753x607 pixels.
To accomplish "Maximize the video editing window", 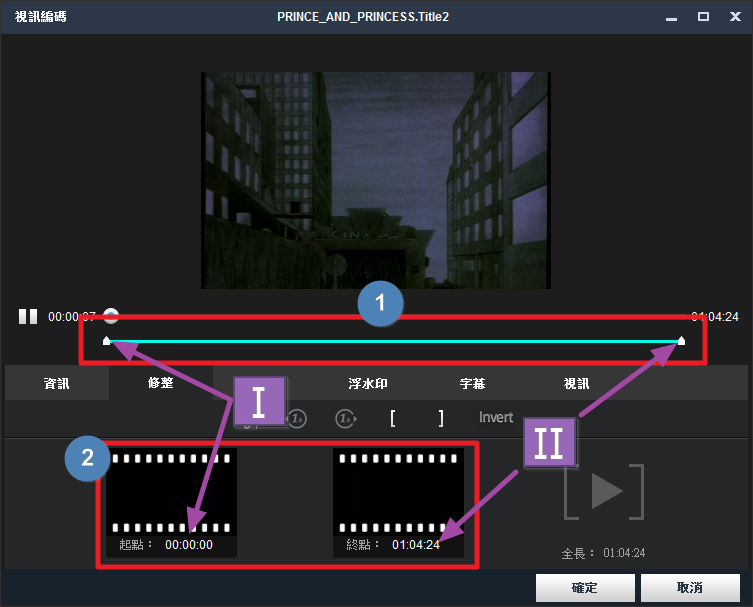I will pos(703,17).
